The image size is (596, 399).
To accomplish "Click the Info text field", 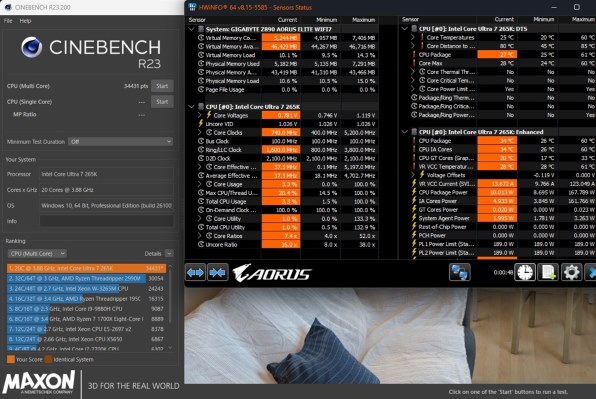I will coord(107,221).
